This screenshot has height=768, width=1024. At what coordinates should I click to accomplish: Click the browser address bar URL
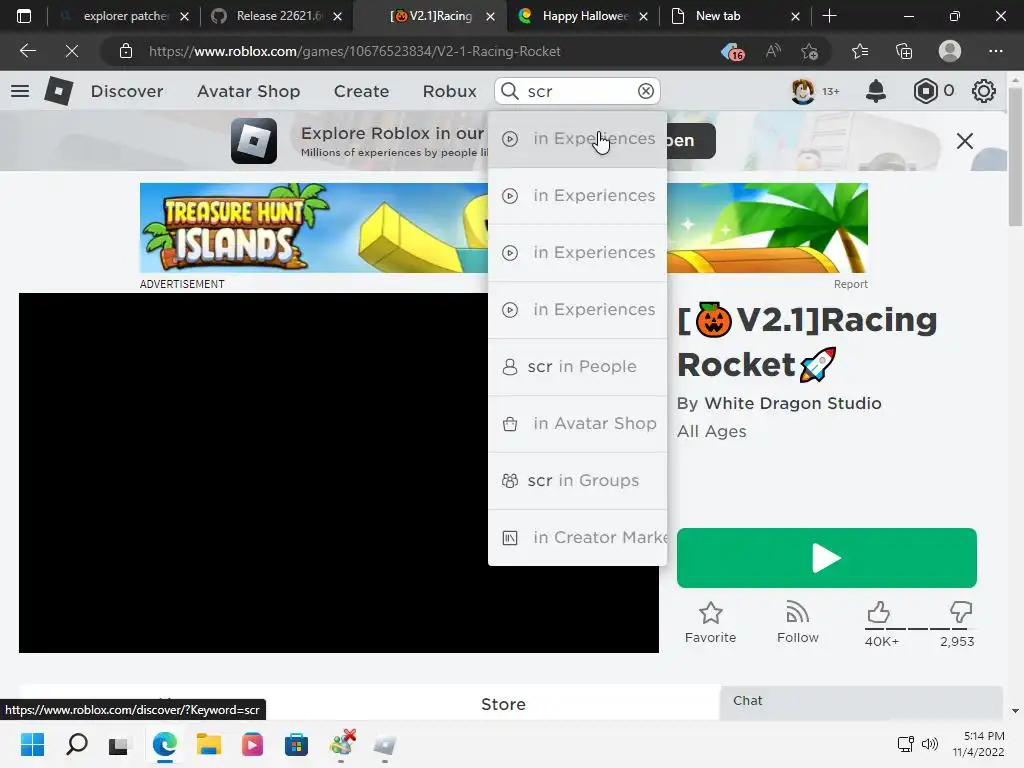point(355,51)
